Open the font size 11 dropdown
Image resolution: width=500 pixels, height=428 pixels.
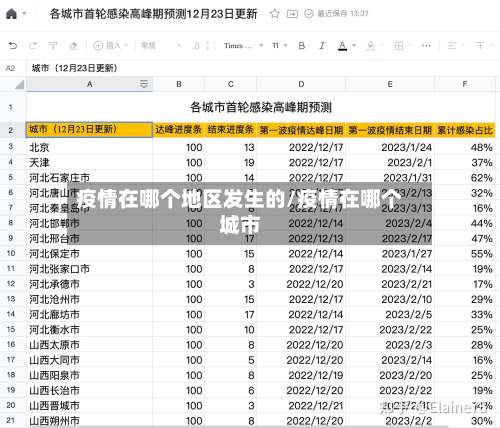280,45
